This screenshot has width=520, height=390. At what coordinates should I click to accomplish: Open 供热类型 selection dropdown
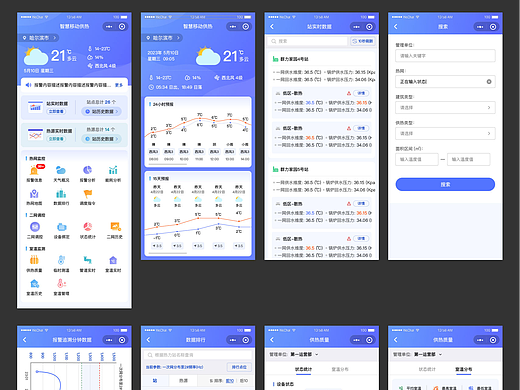coord(445,133)
